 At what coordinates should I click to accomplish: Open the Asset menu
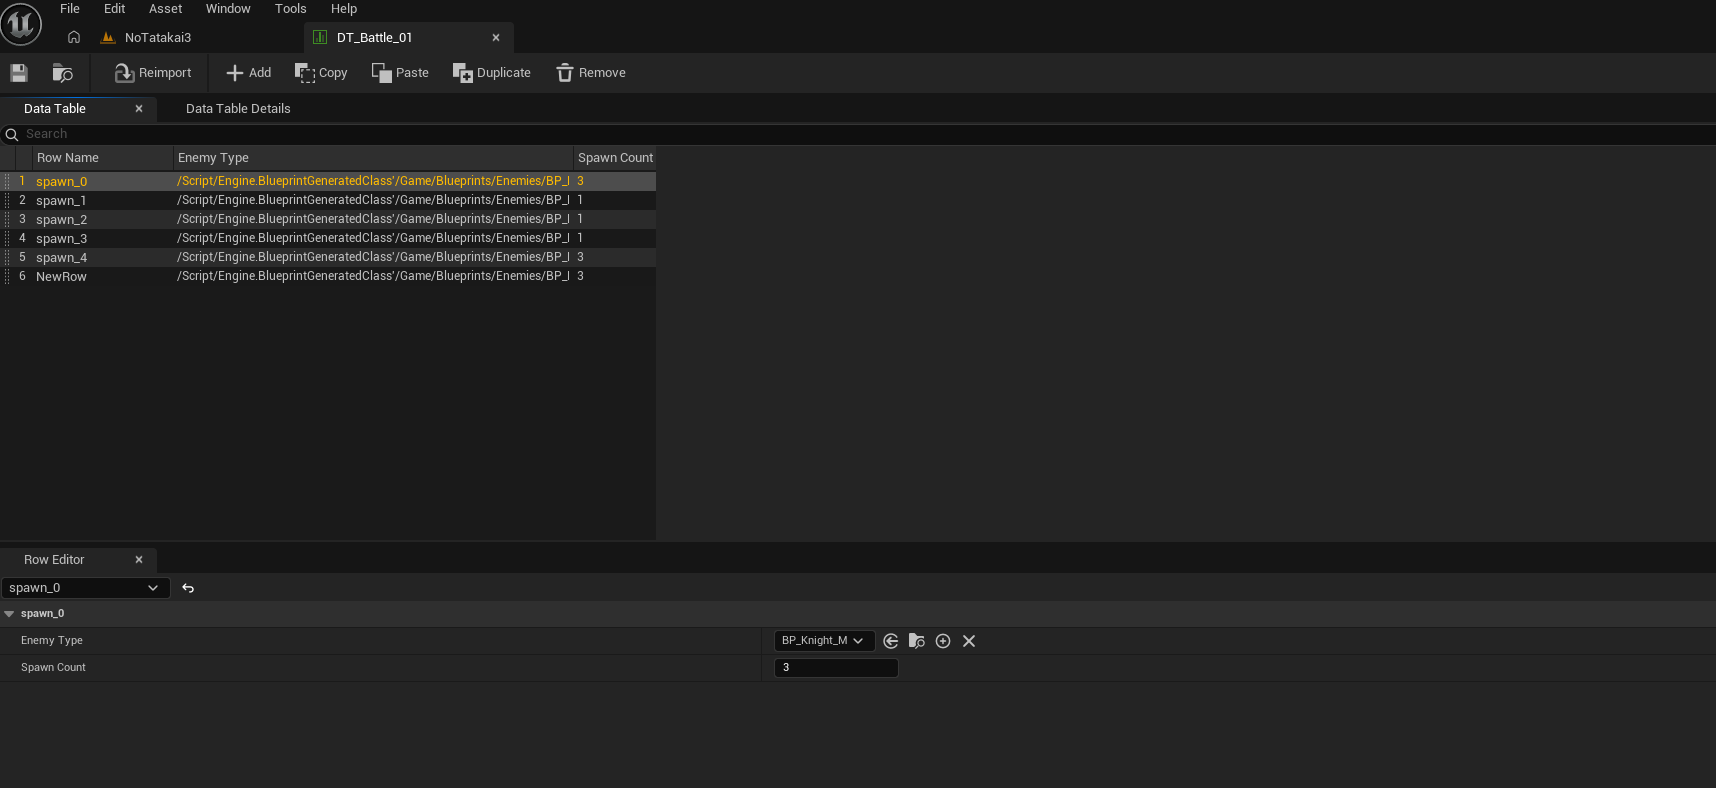[x=166, y=9]
